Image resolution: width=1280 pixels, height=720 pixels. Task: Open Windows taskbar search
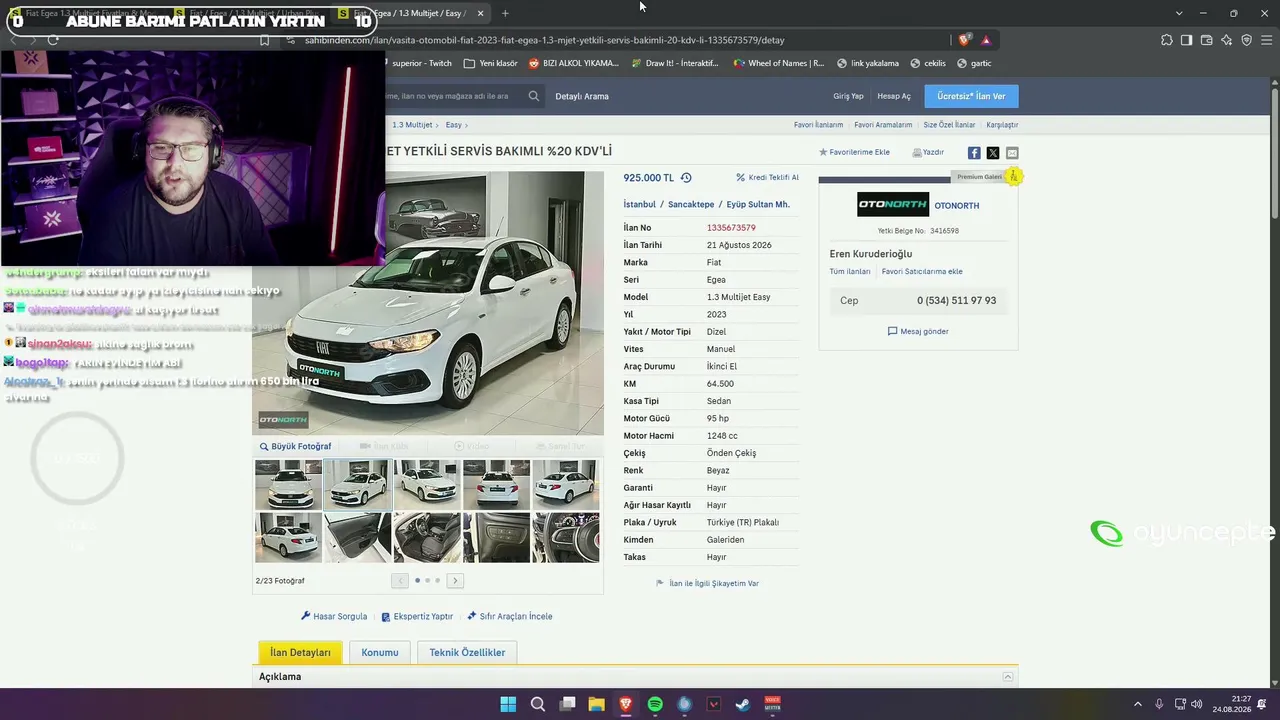coord(538,704)
